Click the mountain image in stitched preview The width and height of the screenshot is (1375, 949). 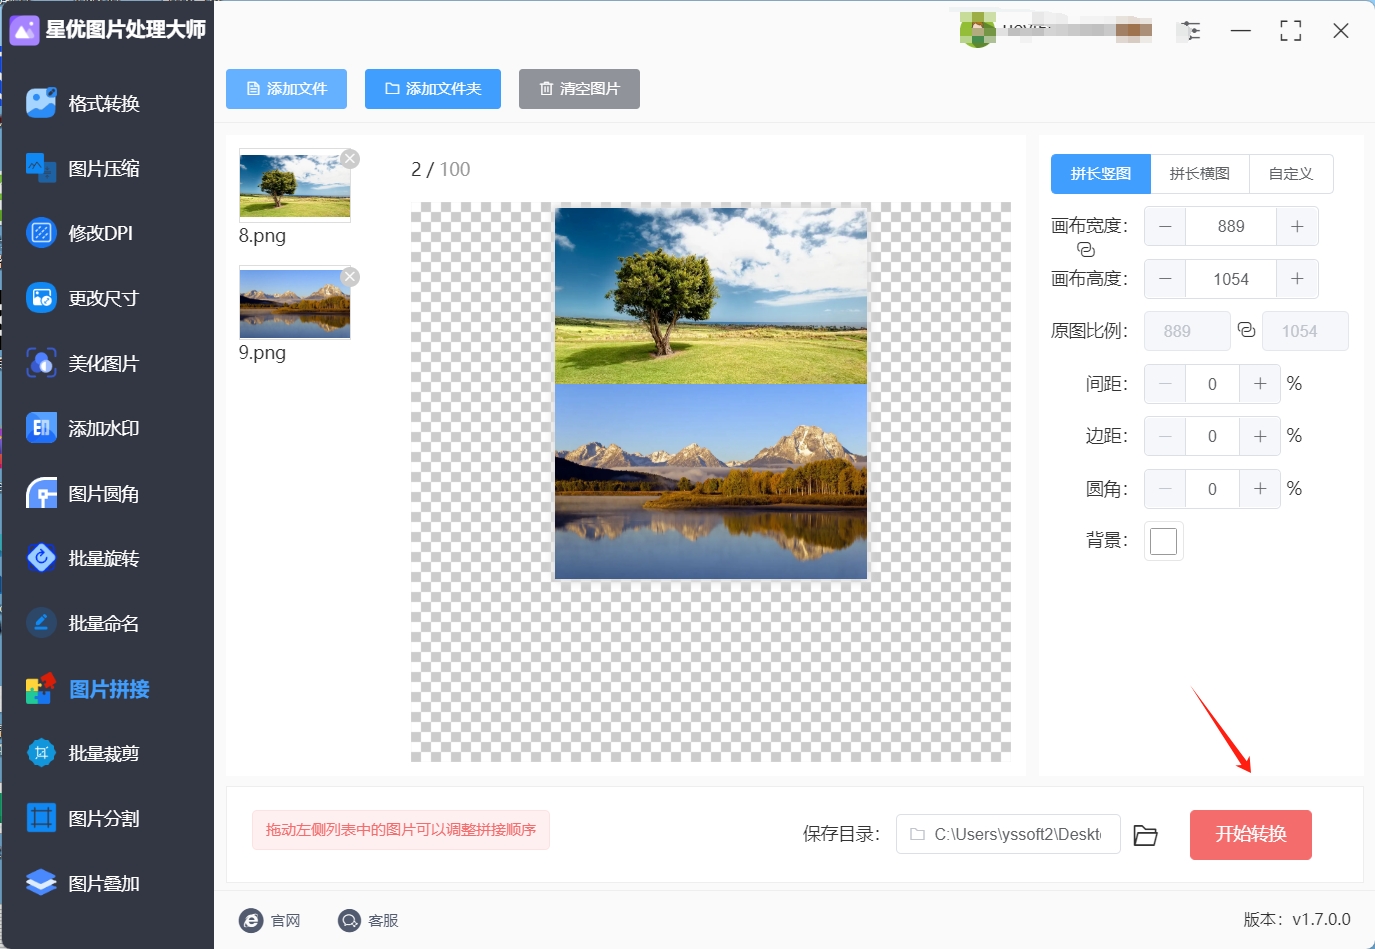[711, 482]
